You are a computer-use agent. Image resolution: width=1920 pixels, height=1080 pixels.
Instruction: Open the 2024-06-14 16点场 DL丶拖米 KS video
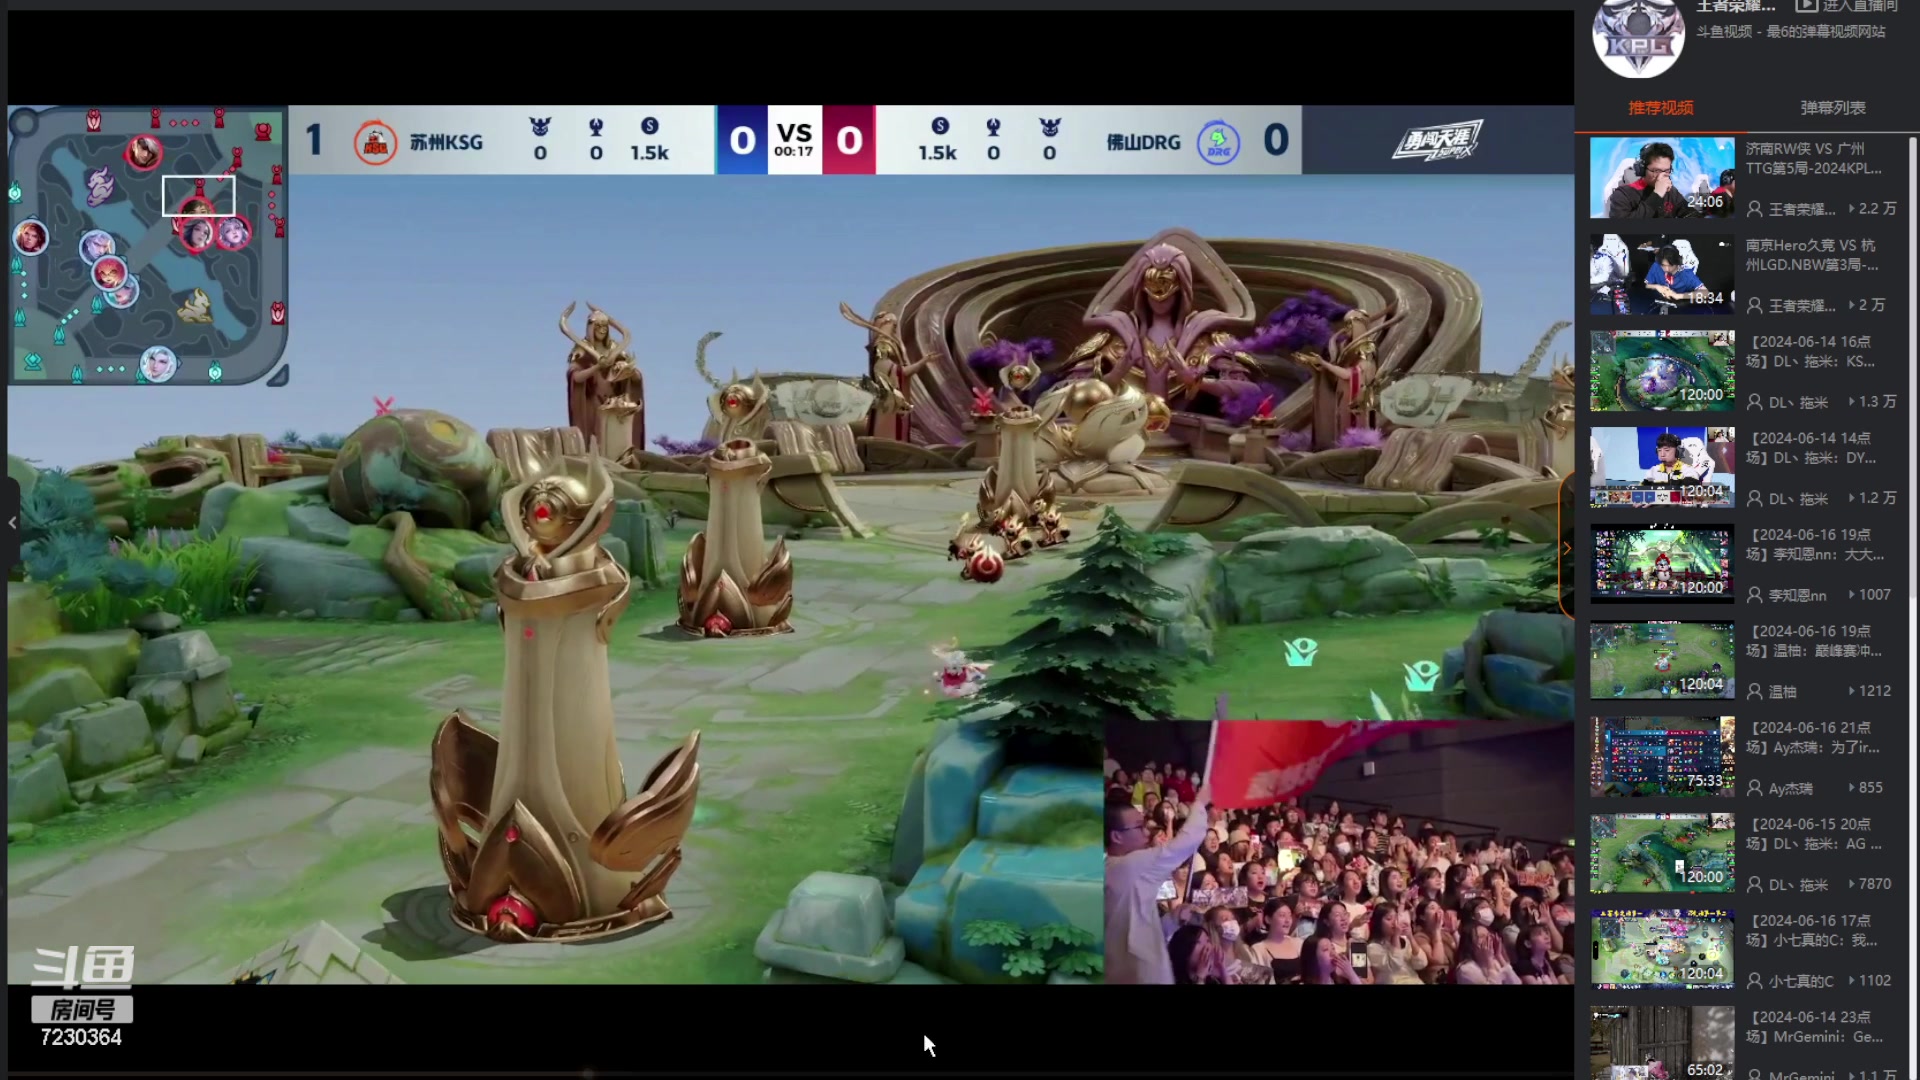click(1811, 351)
